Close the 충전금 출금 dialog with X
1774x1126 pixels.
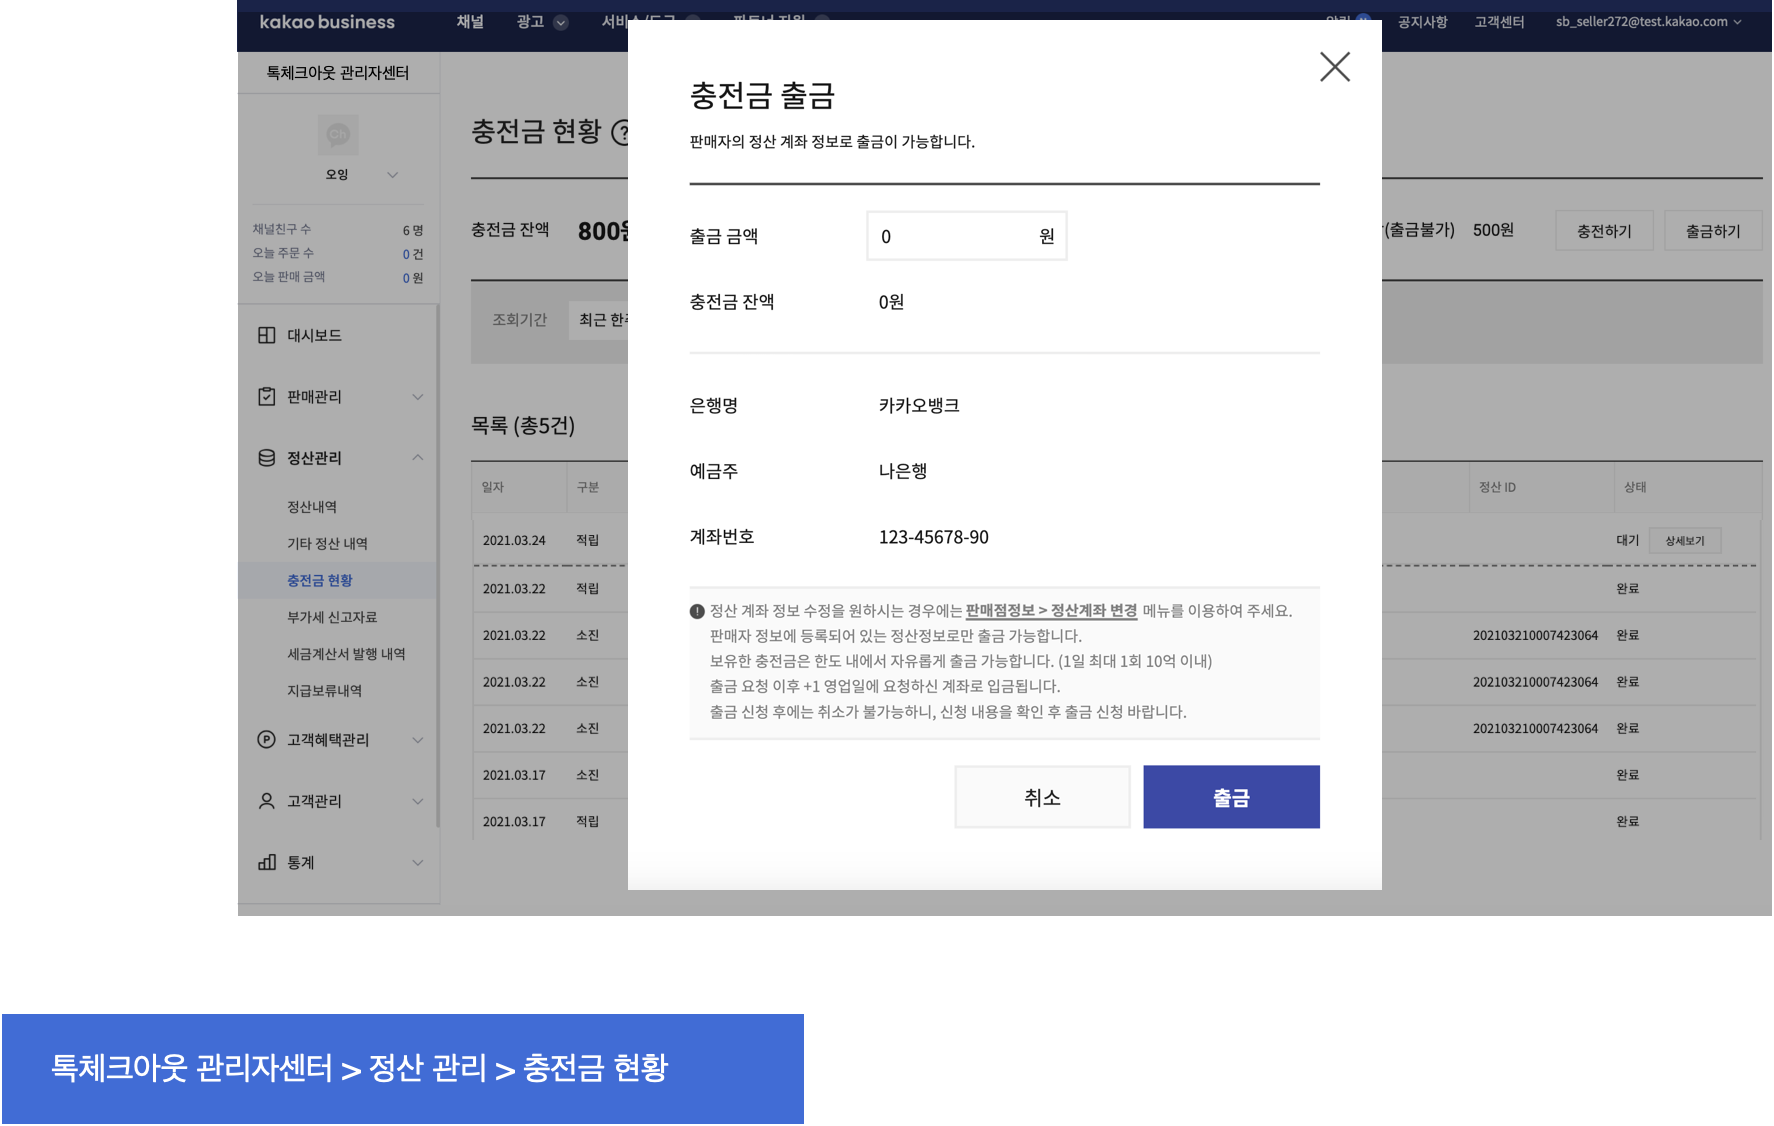point(1334,67)
